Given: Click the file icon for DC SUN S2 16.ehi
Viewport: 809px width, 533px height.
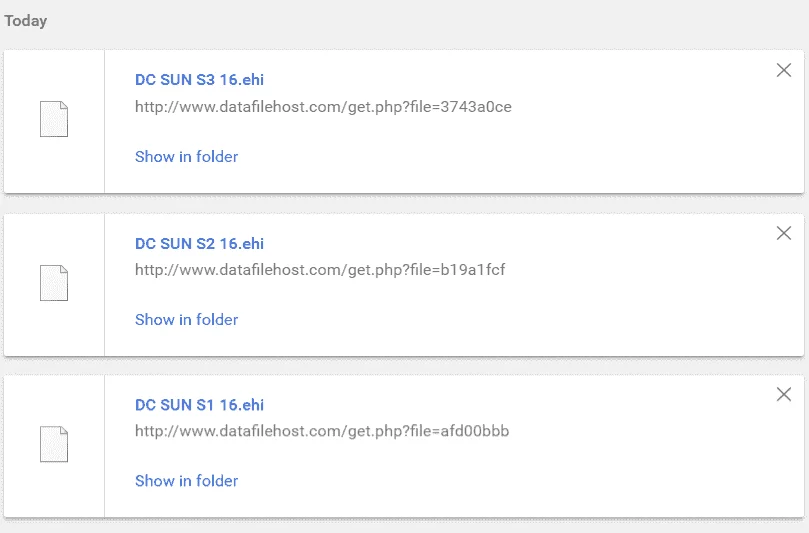Looking at the screenshot, I should pos(54,283).
